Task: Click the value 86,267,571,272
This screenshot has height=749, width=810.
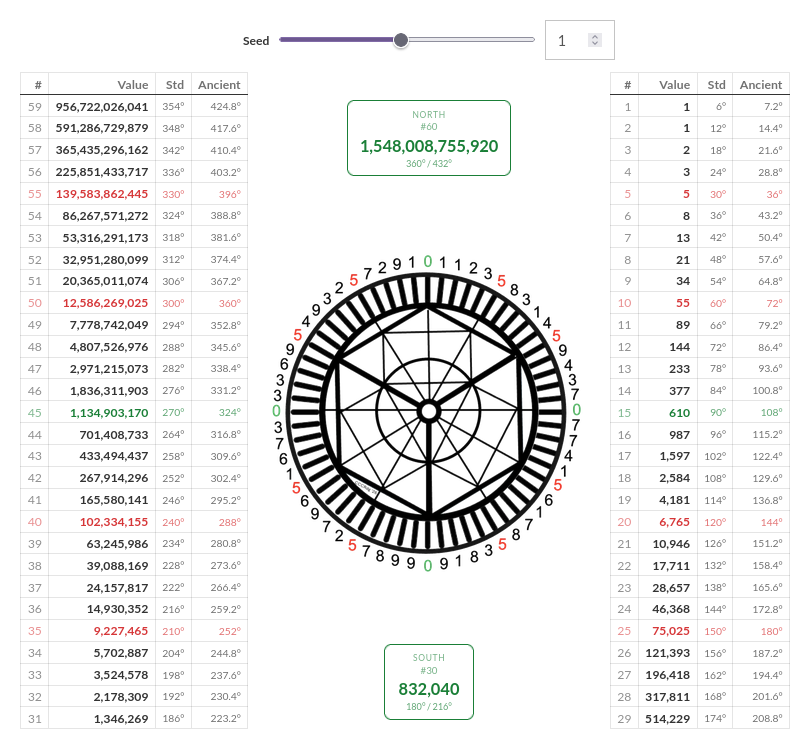Action: point(105,216)
